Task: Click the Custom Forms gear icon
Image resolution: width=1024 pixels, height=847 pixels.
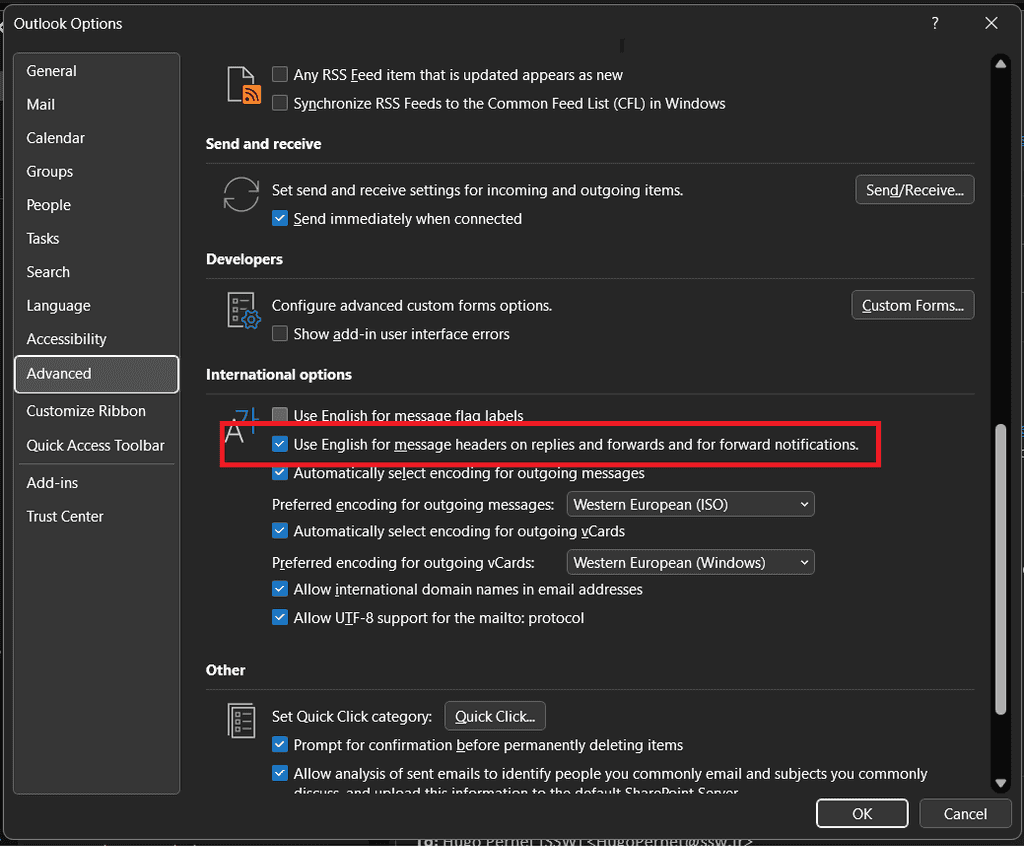Action: point(241,312)
